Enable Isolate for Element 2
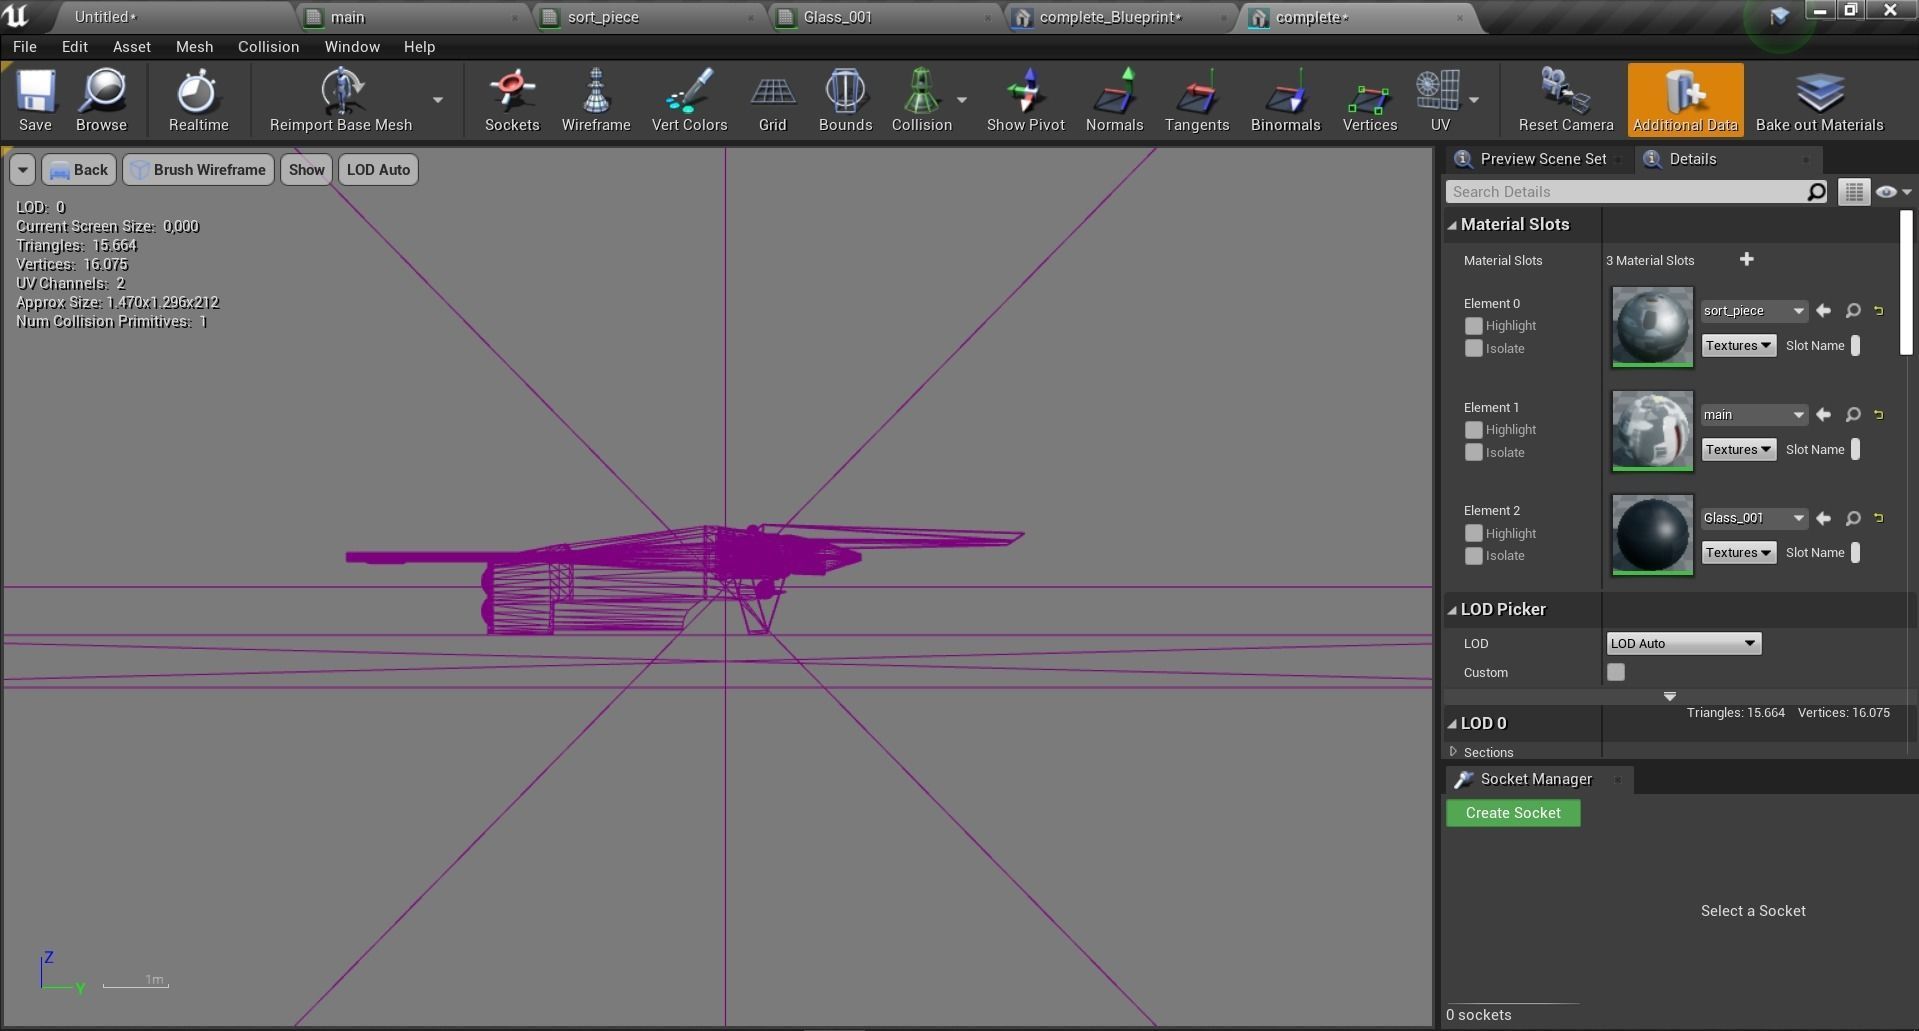Screen dimensions: 1919x1031 tap(1473, 555)
